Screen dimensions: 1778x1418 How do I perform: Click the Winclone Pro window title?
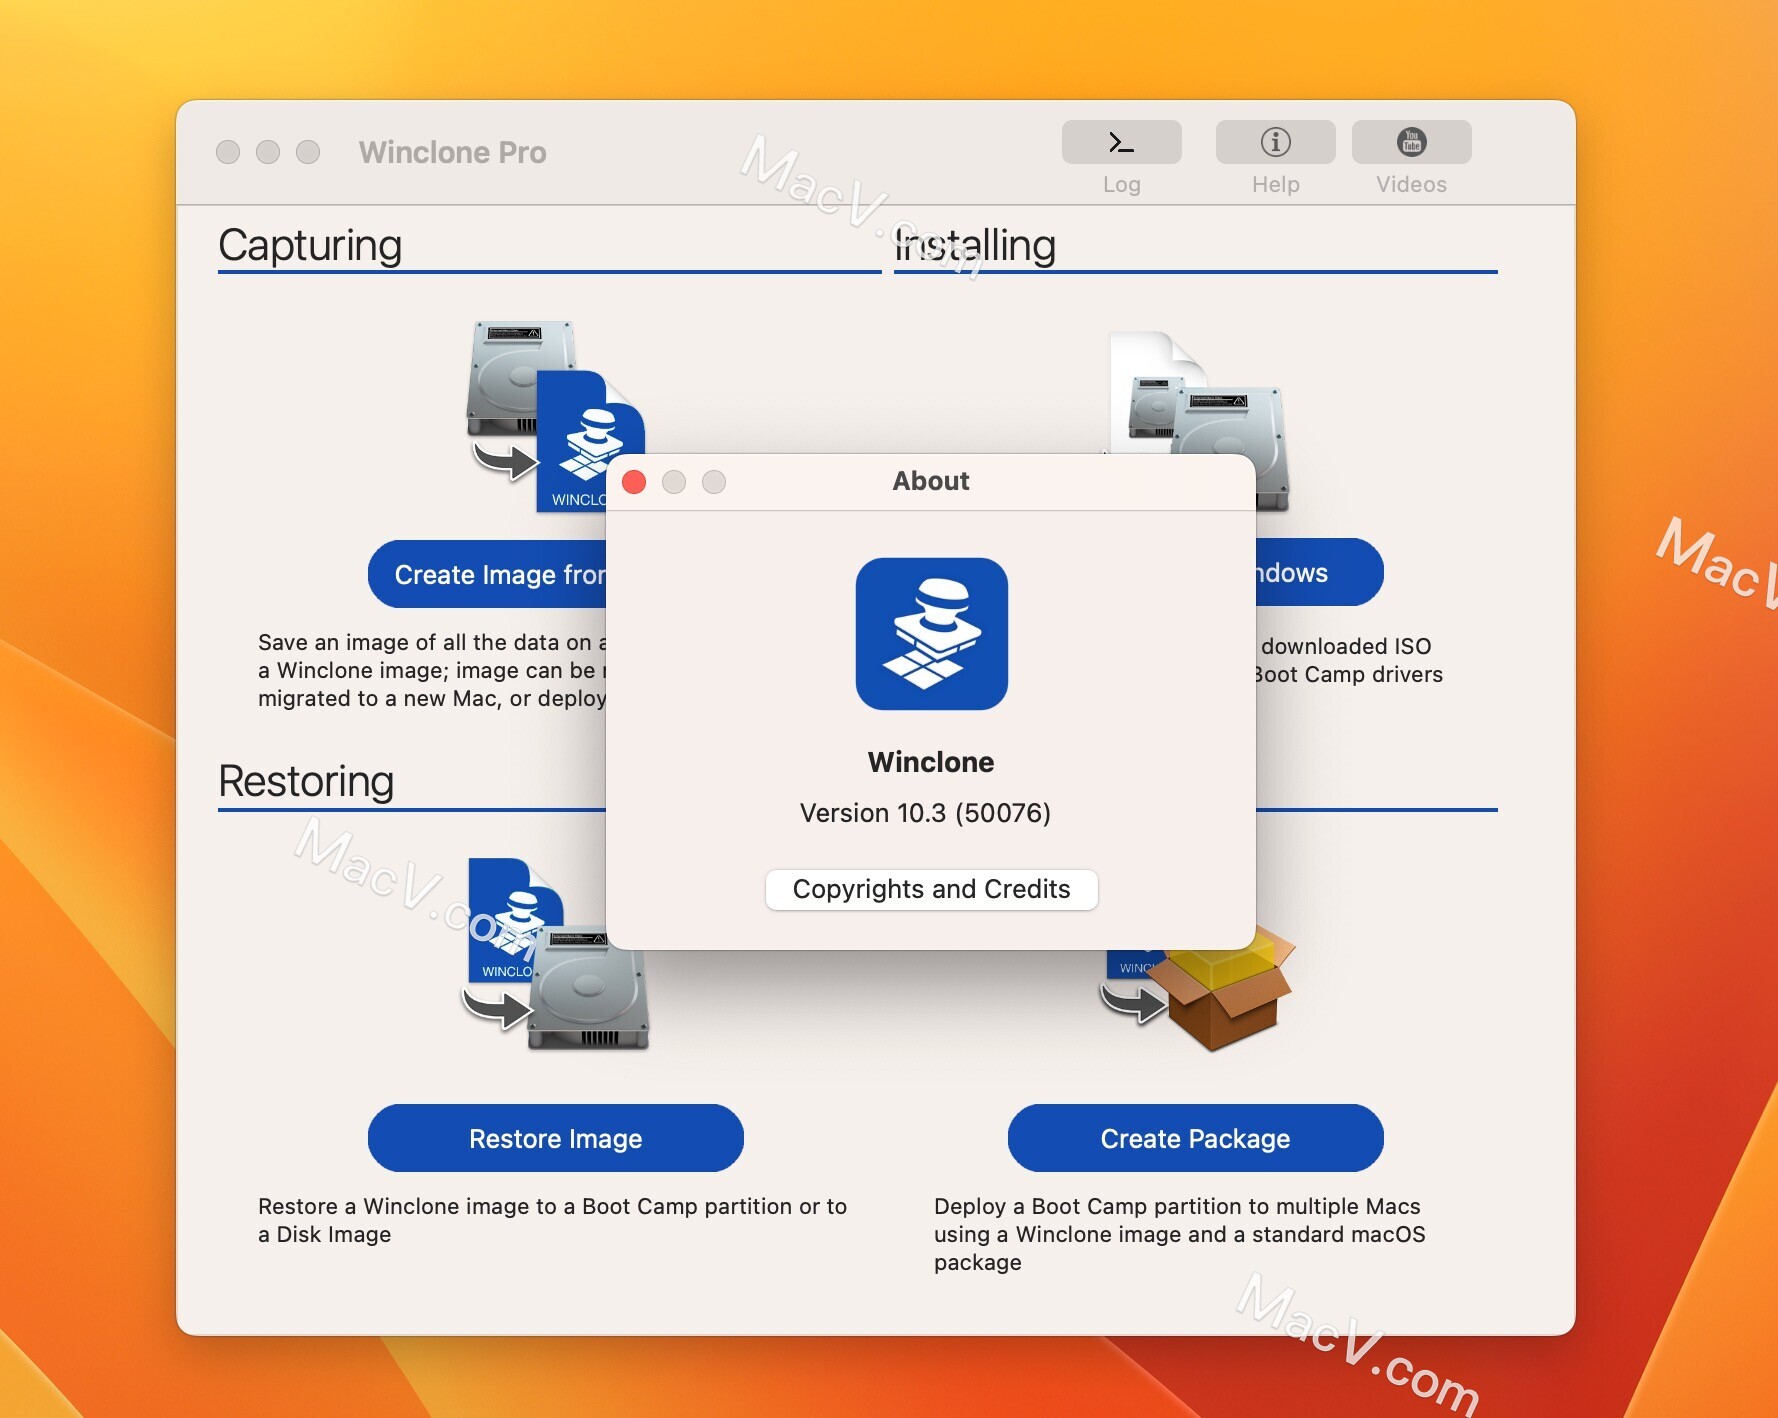point(452,152)
